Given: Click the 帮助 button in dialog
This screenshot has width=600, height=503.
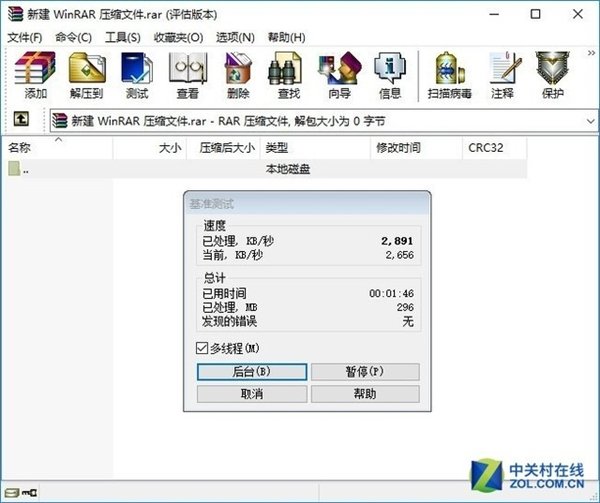Looking at the screenshot, I should coord(365,394).
